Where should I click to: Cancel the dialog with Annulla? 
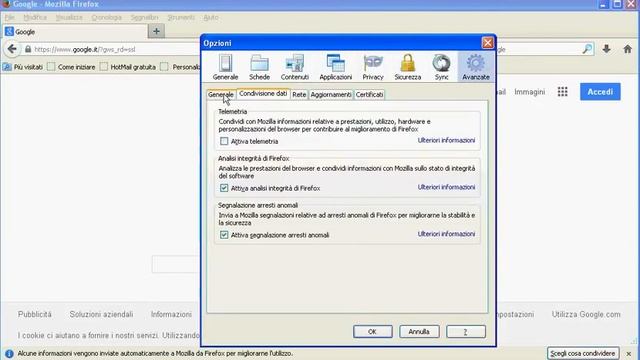pyautogui.click(x=419, y=331)
